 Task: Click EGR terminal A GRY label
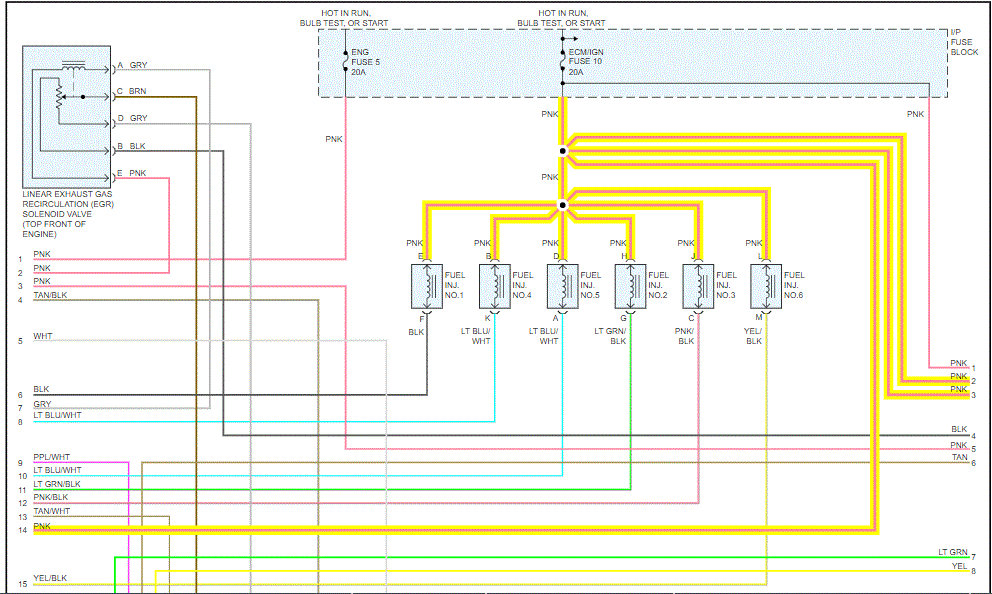tap(132, 65)
